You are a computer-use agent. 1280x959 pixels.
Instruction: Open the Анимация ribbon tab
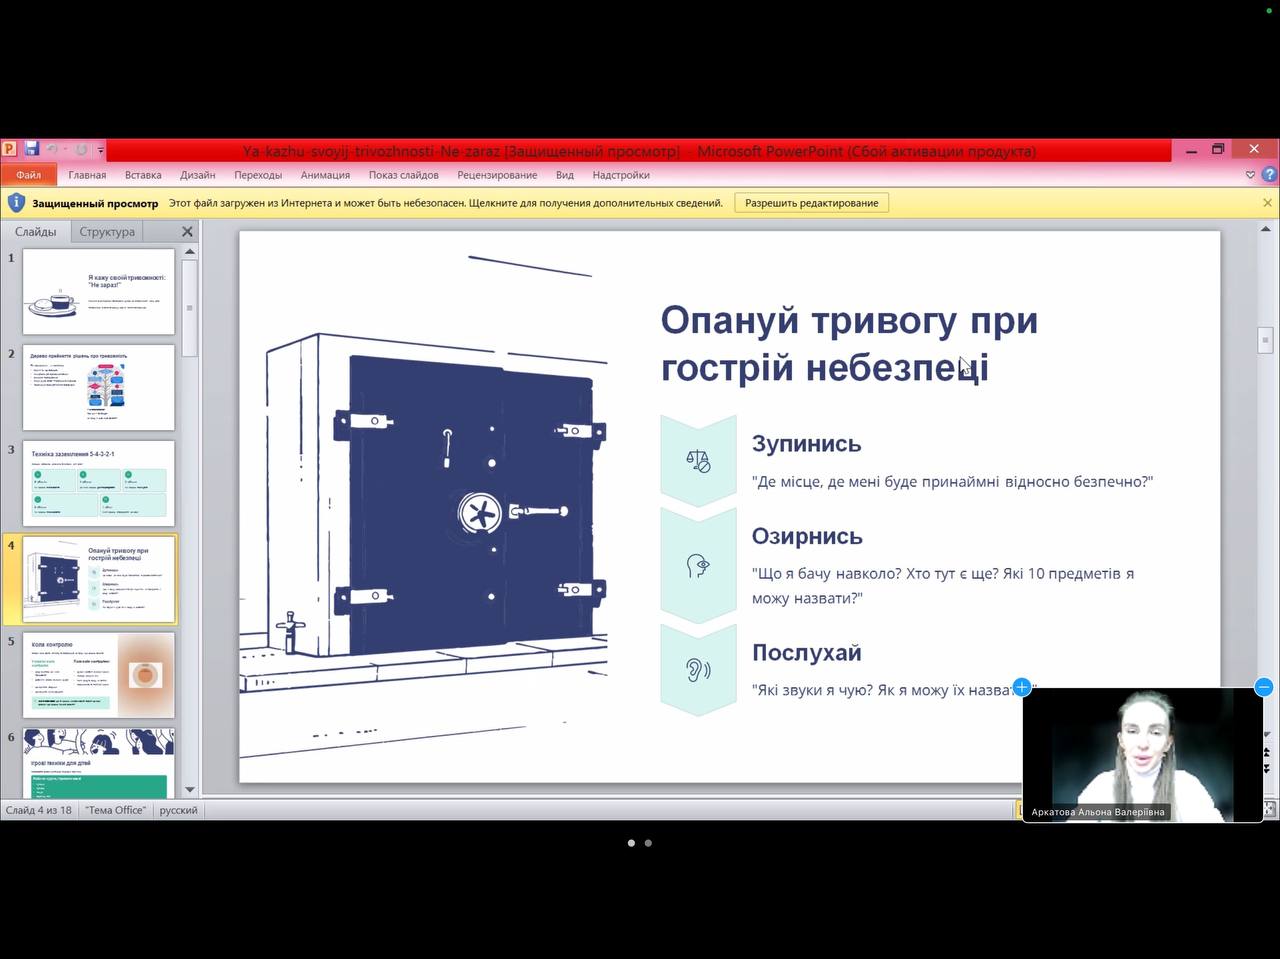click(325, 175)
